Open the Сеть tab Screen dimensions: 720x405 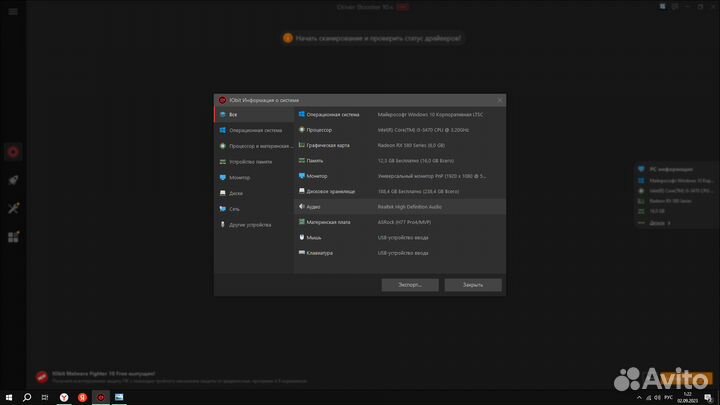point(254,209)
